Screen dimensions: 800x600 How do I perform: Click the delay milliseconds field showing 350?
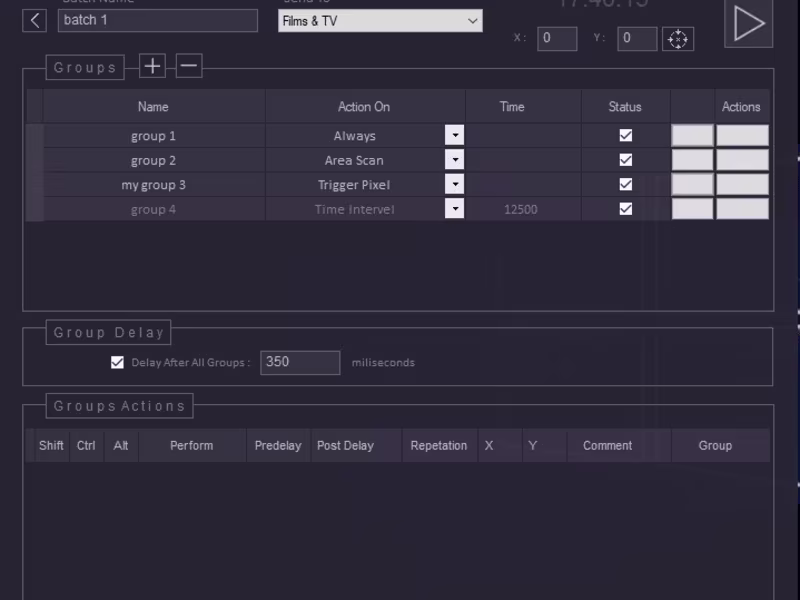click(x=300, y=362)
